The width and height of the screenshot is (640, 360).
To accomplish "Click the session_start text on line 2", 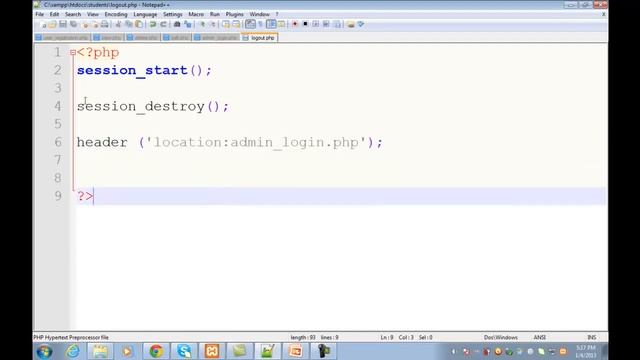I will pos(132,70).
